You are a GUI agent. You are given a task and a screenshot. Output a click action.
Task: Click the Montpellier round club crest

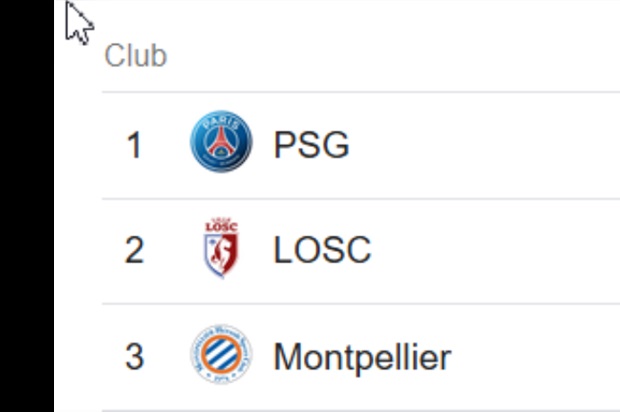(x=221, y=354)
